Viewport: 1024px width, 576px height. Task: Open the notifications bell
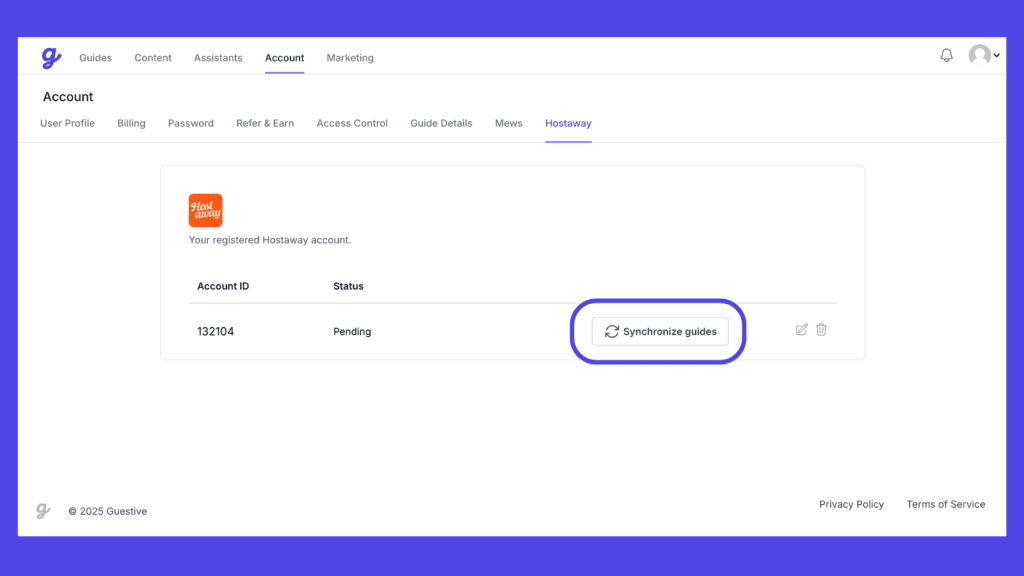coord(946,56)
